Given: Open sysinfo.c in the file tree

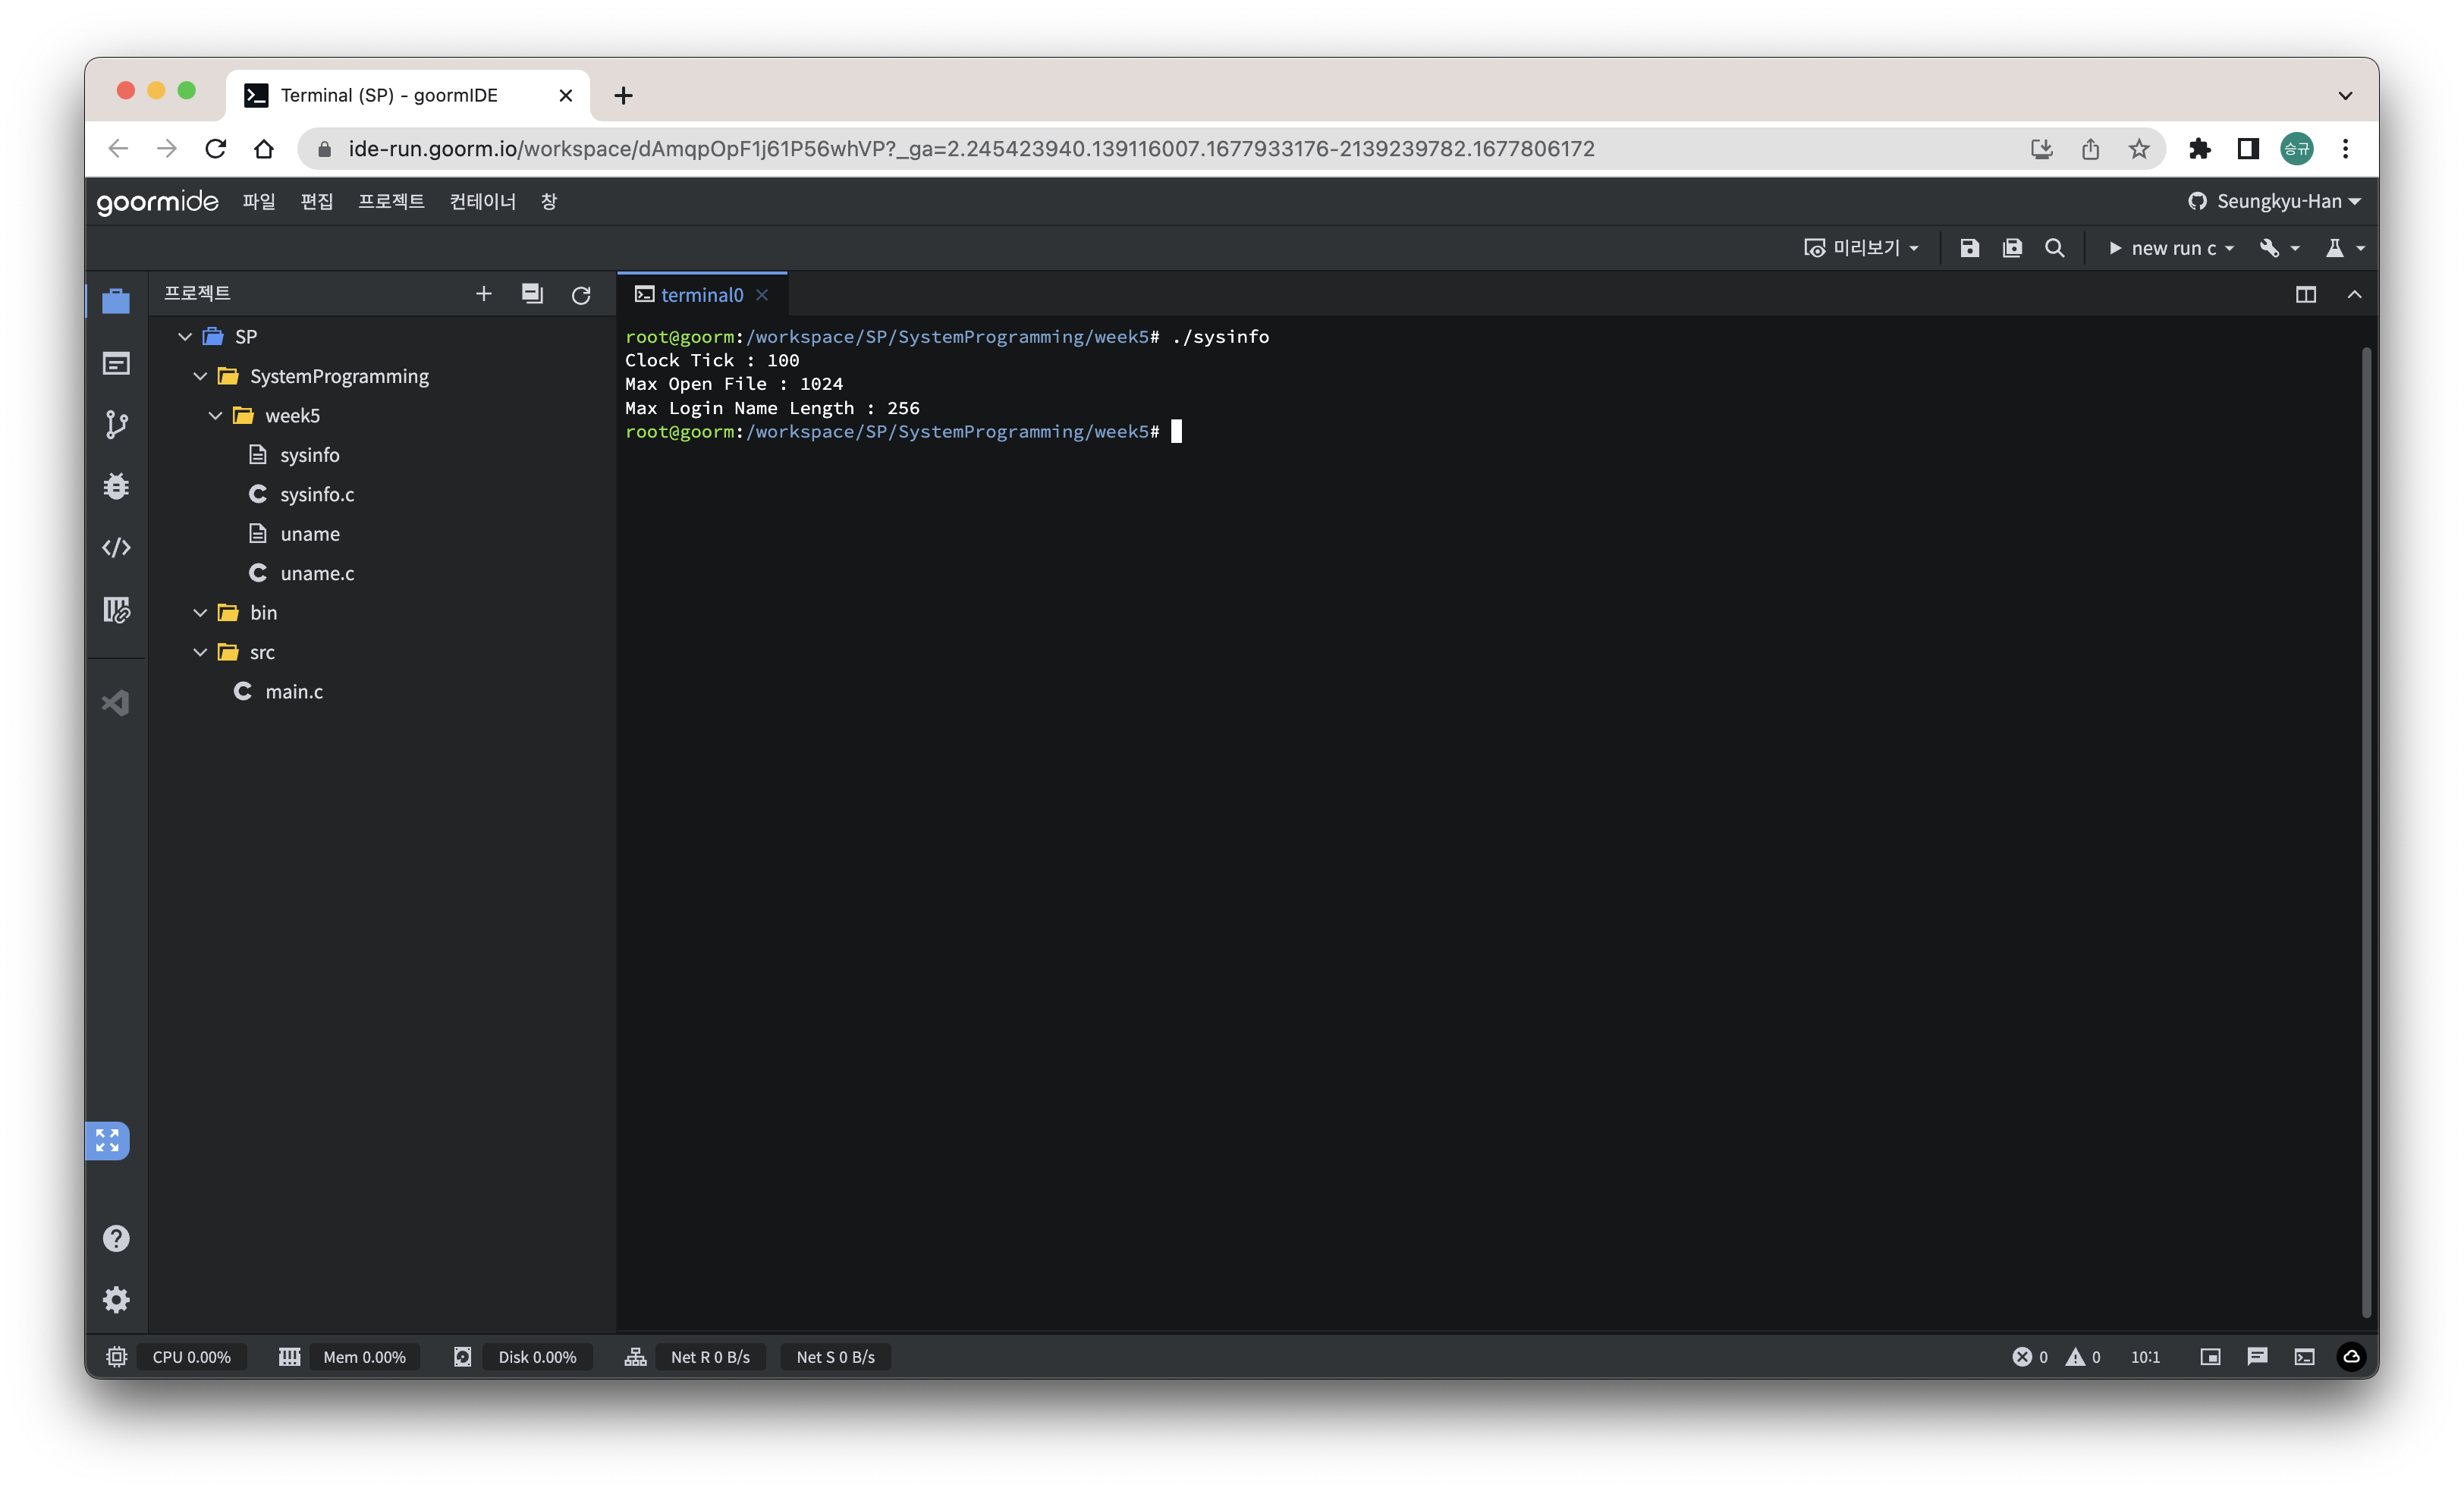Looking at the screenshot, I should (x=316, y=495).
